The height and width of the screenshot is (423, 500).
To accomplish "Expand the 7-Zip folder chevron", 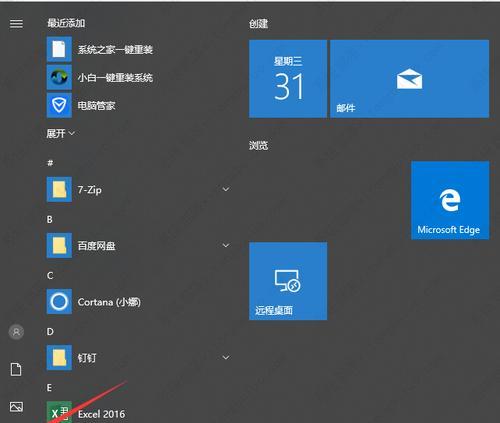I will coord(226,189).
